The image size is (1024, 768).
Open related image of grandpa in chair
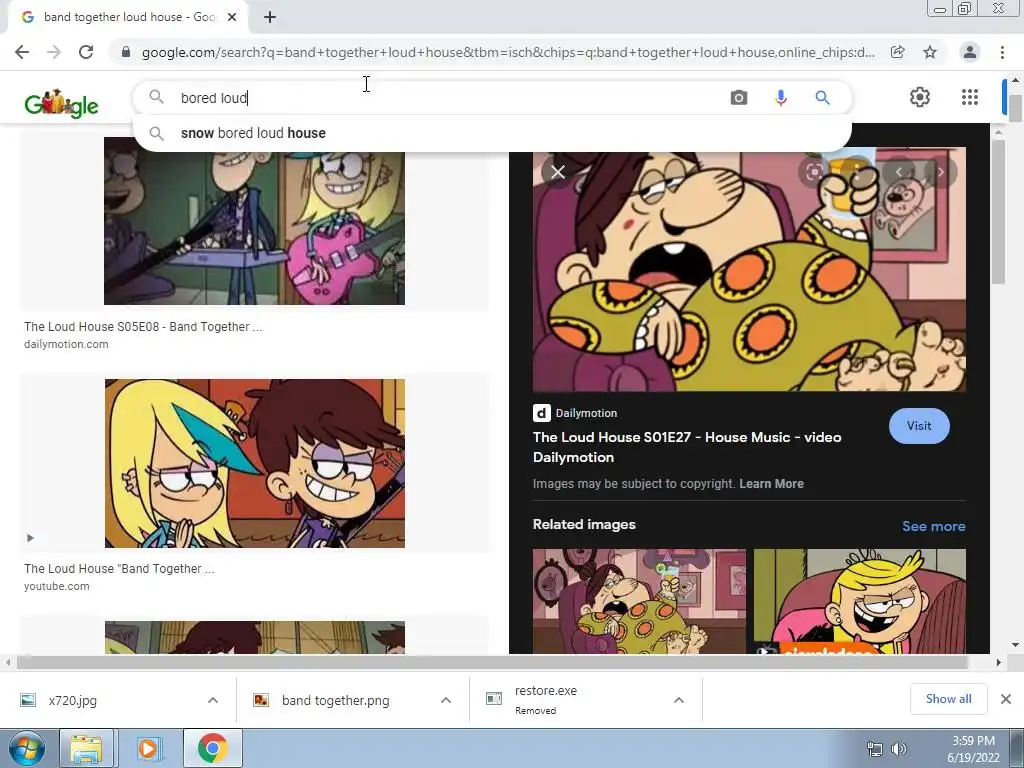point(639,601)
